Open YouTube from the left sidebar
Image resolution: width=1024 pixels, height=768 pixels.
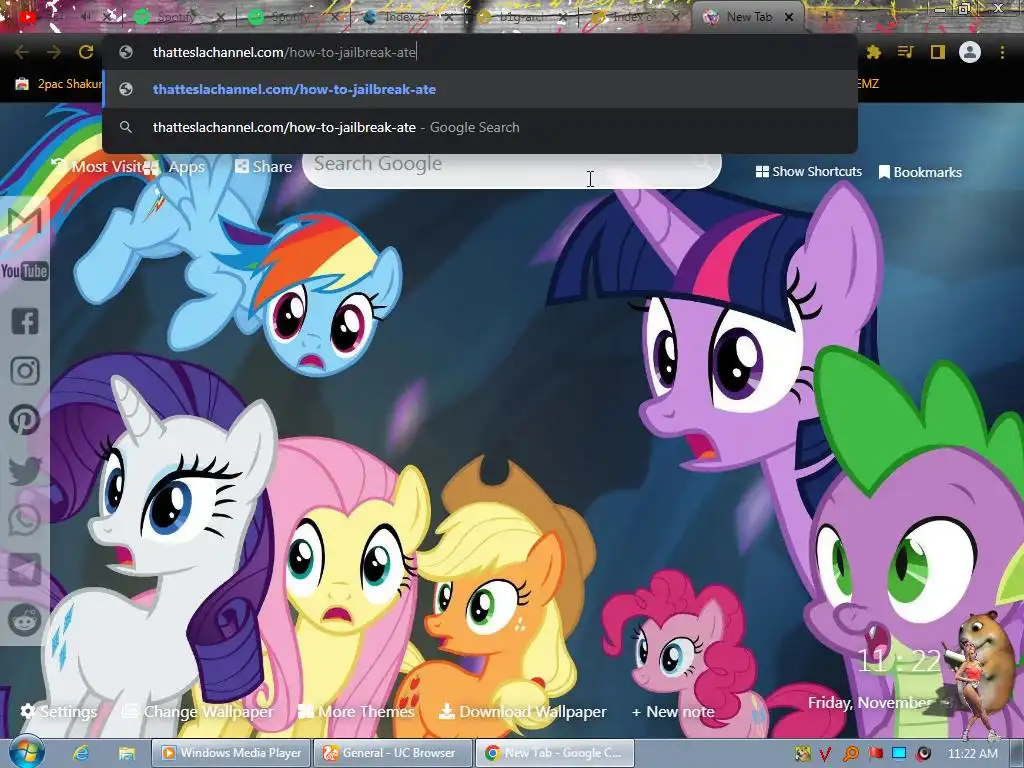(x=24, y=270)
